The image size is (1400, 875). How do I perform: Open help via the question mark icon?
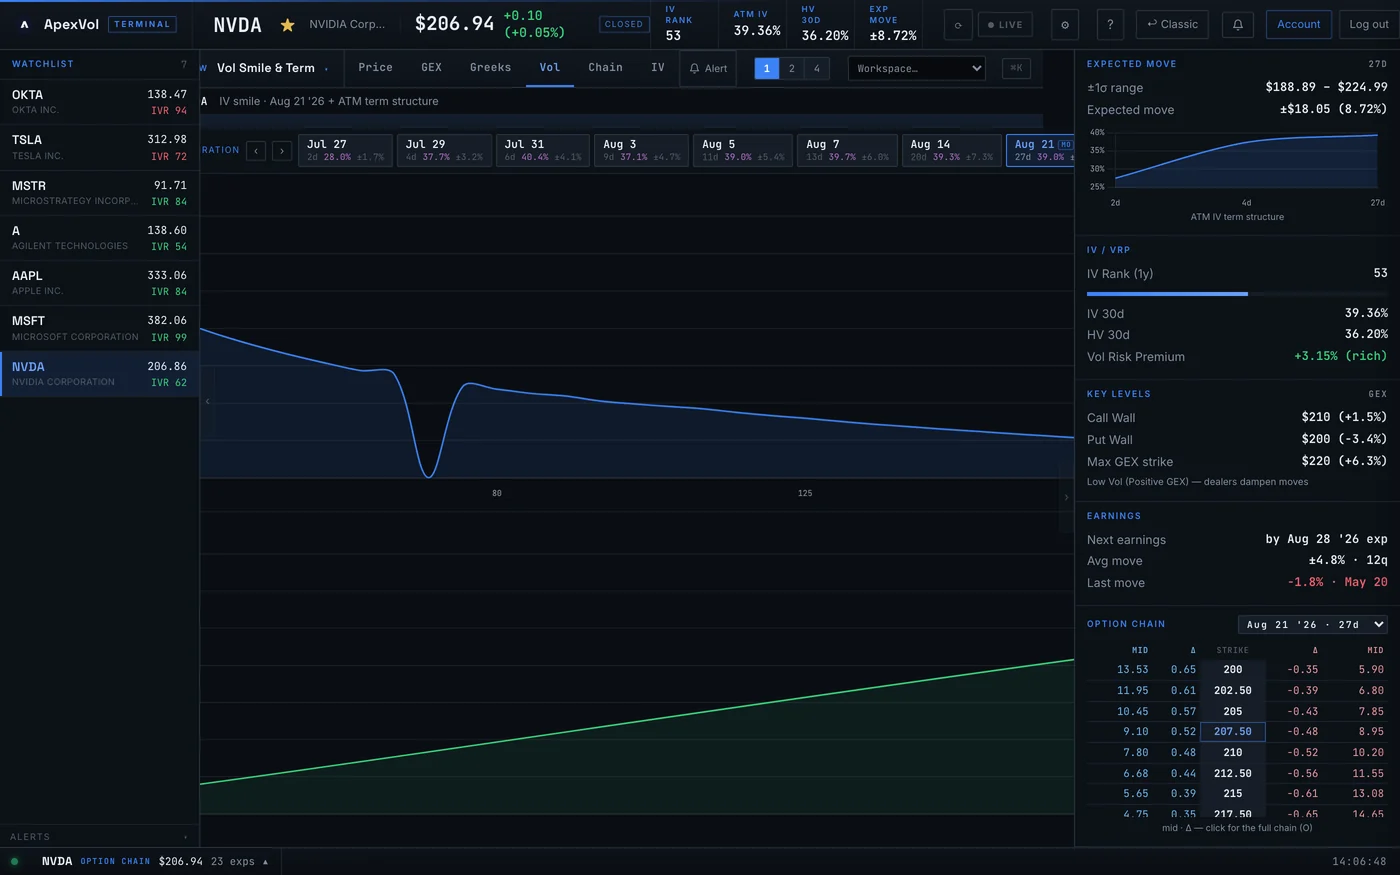1110,25
